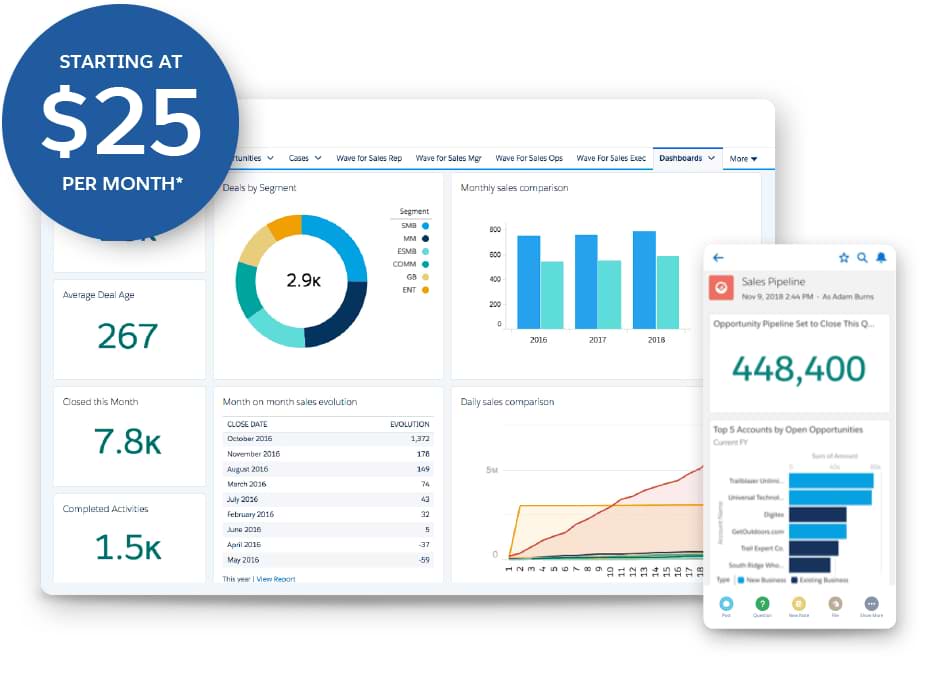Expand the Cases tab dropdown arrow
Screen dimensions: 934x673
[318, 158]
